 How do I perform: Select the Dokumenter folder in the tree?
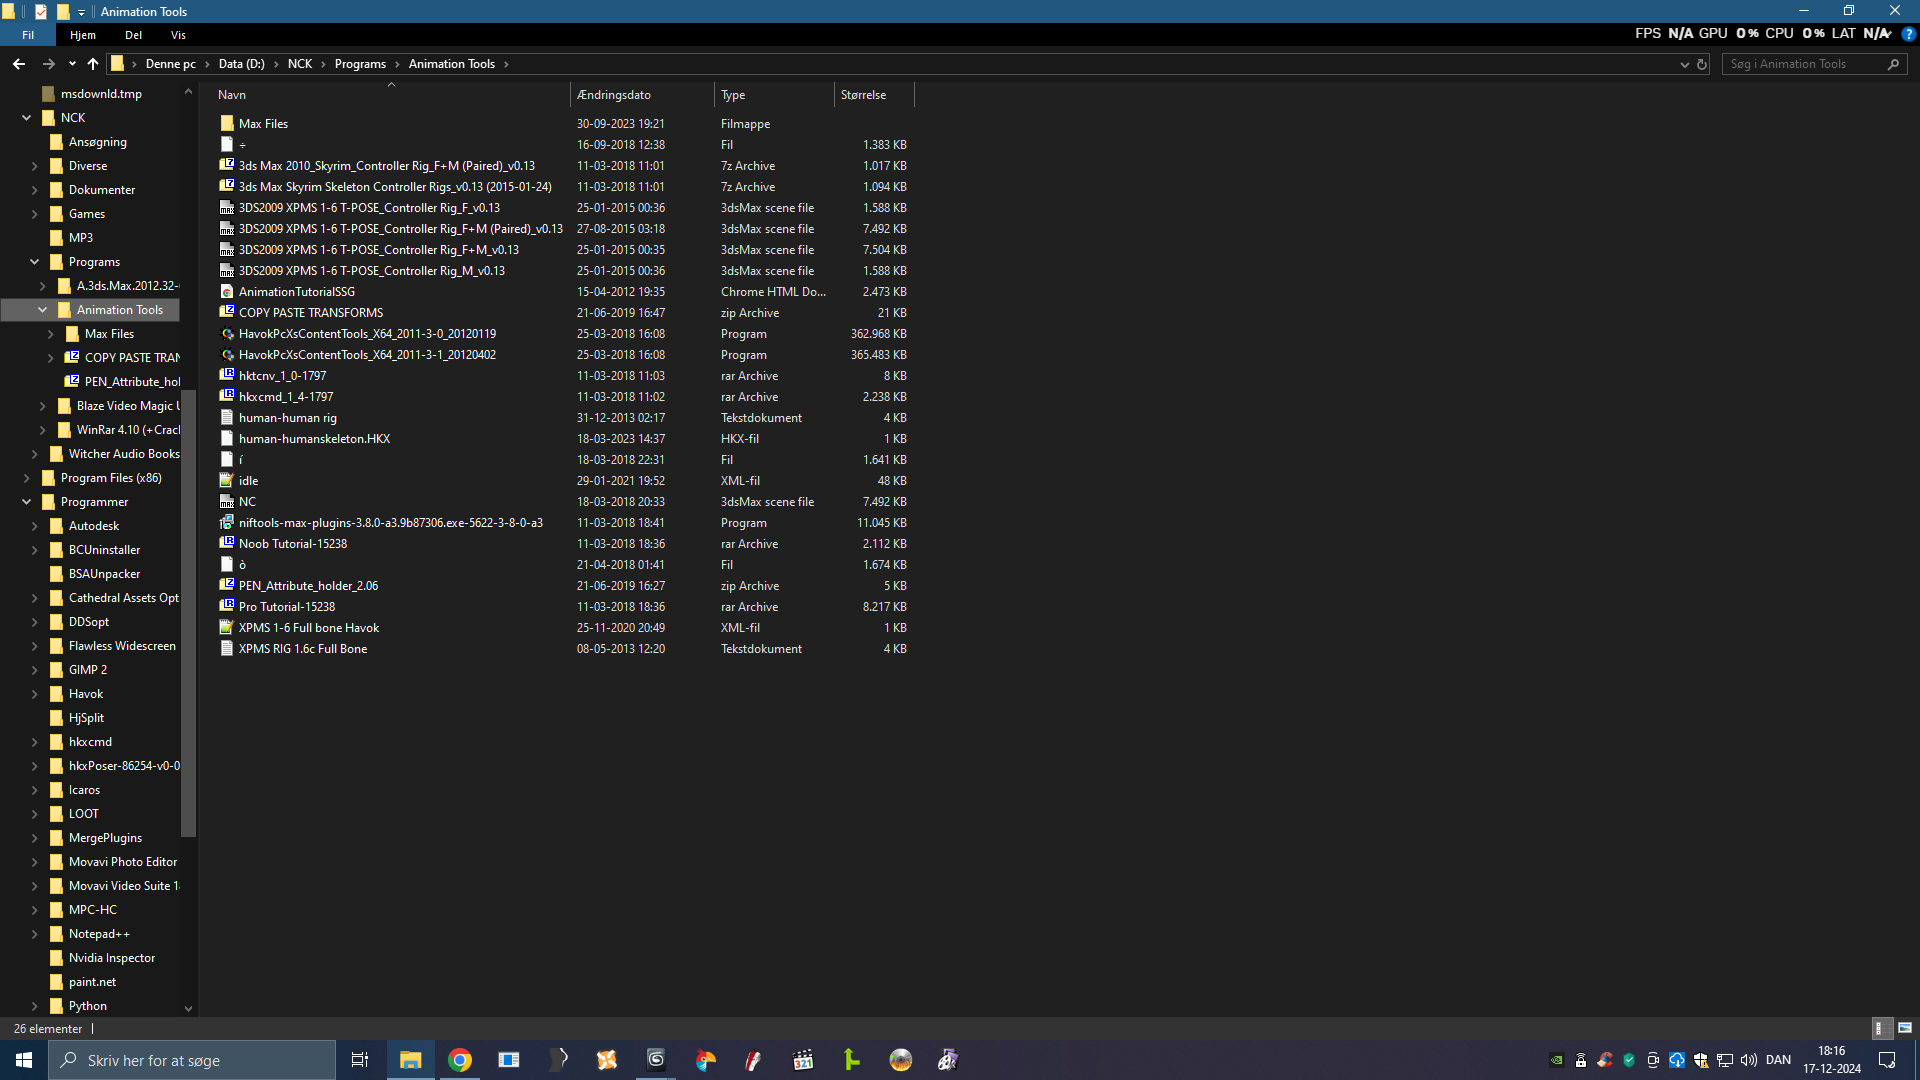point(102,190)
